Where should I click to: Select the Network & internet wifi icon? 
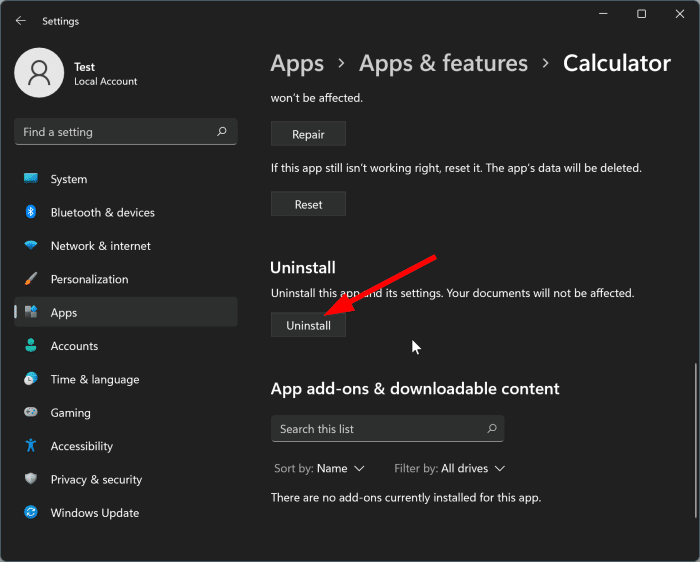pyautogui.click(x=31, y=246)
